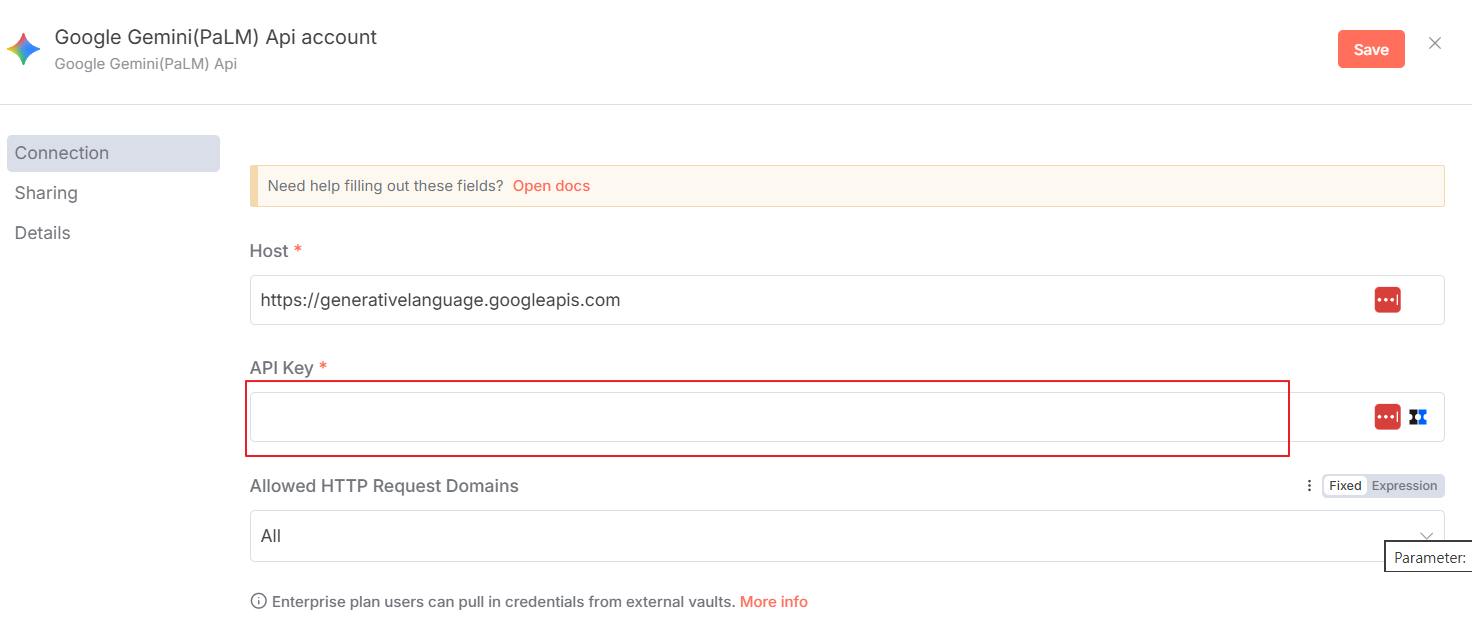Click the red password manager icon in Host field

point(1387,300)
